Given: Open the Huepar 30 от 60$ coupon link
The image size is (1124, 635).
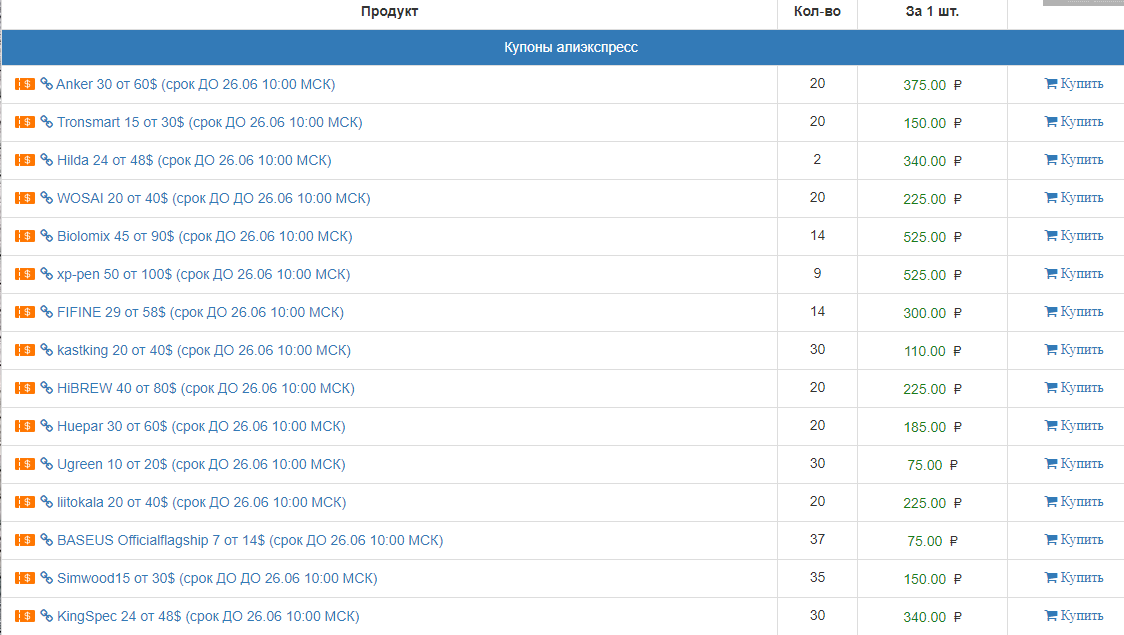Looking at the screenshot, I should click(x=201, y=426).
